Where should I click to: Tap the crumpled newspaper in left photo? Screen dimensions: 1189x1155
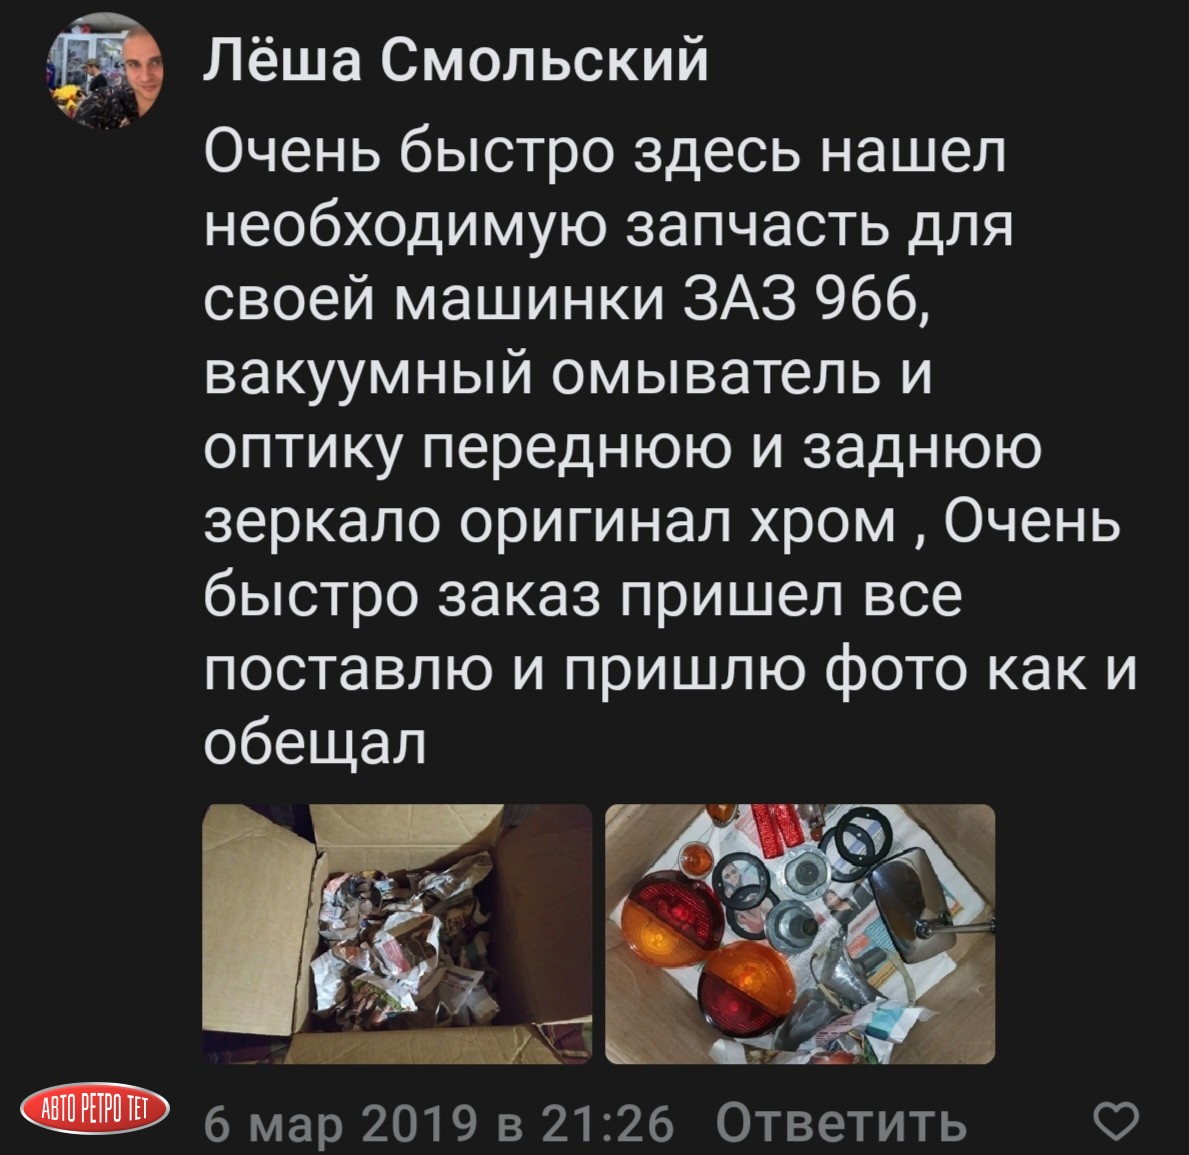pyautogui.click(x=398, y=943)
